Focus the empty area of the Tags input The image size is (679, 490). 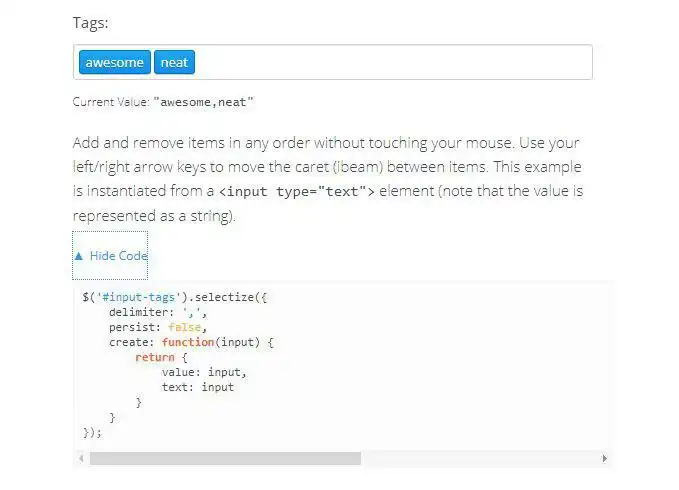point(390,62)
